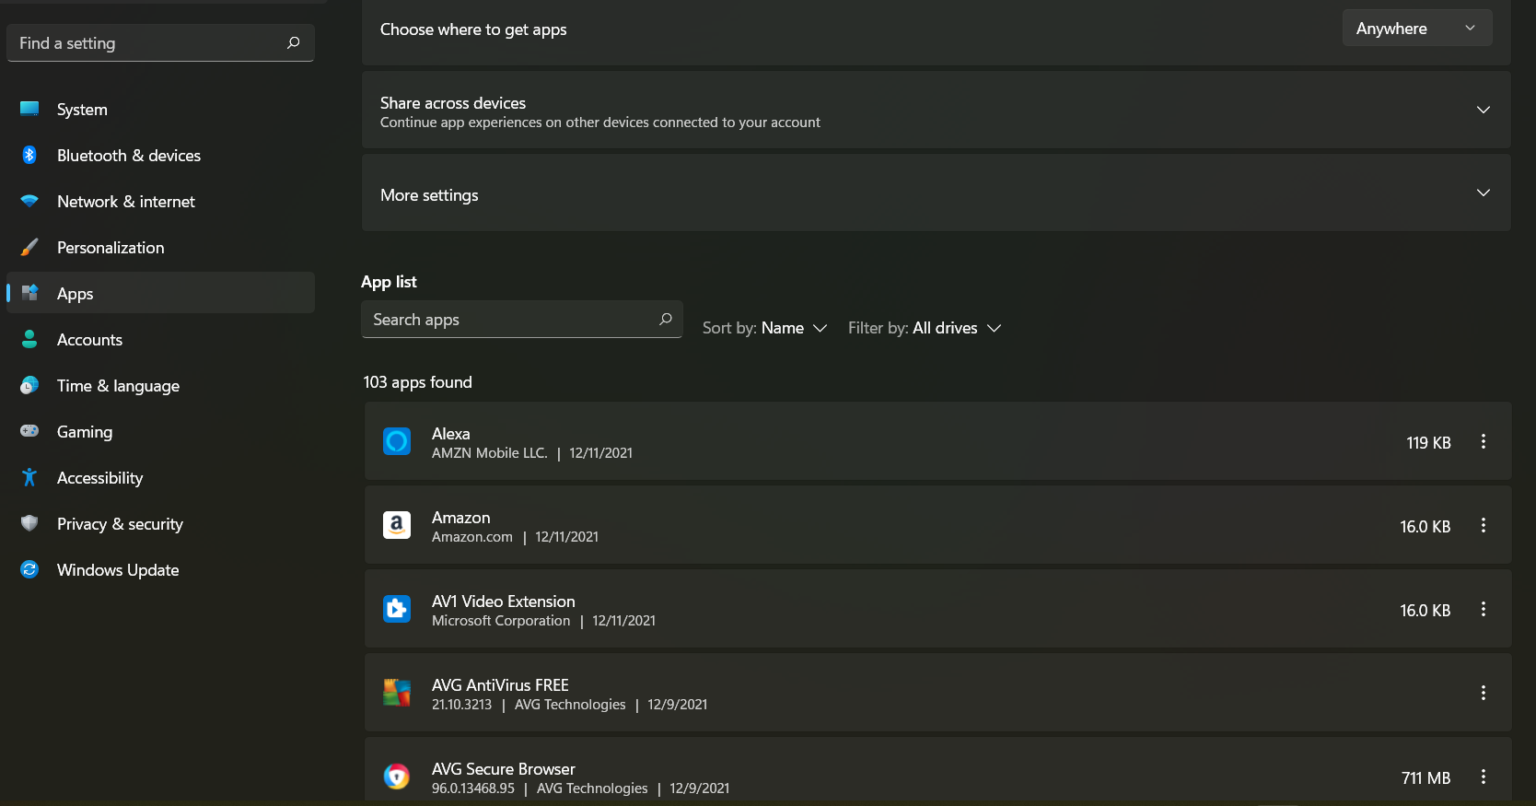Click the 119 KB size for Alexa

tap(1428, 442)
